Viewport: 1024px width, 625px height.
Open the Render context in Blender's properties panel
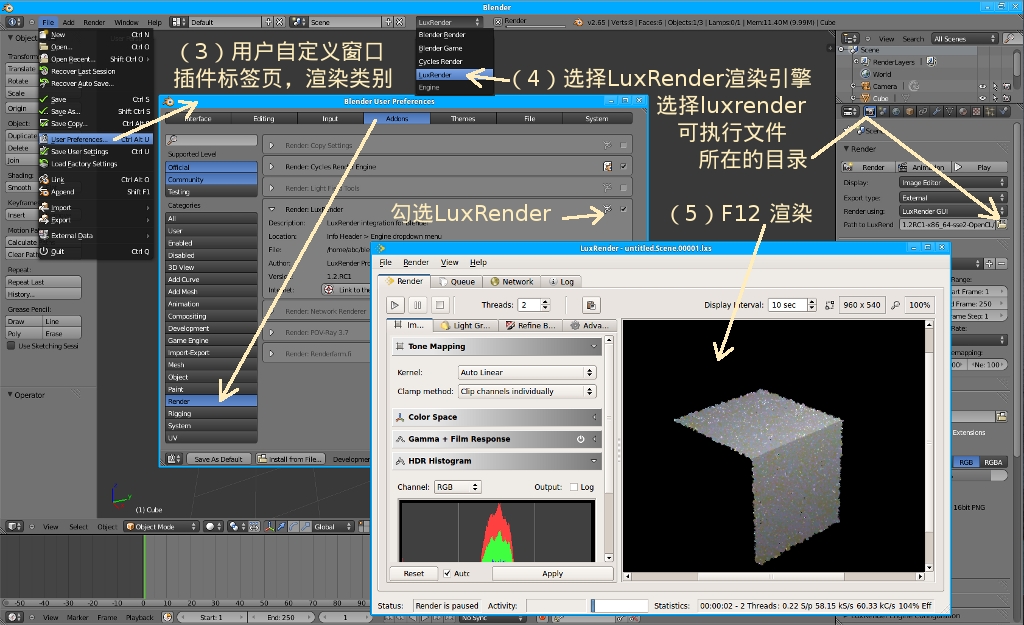click(870, 112)
